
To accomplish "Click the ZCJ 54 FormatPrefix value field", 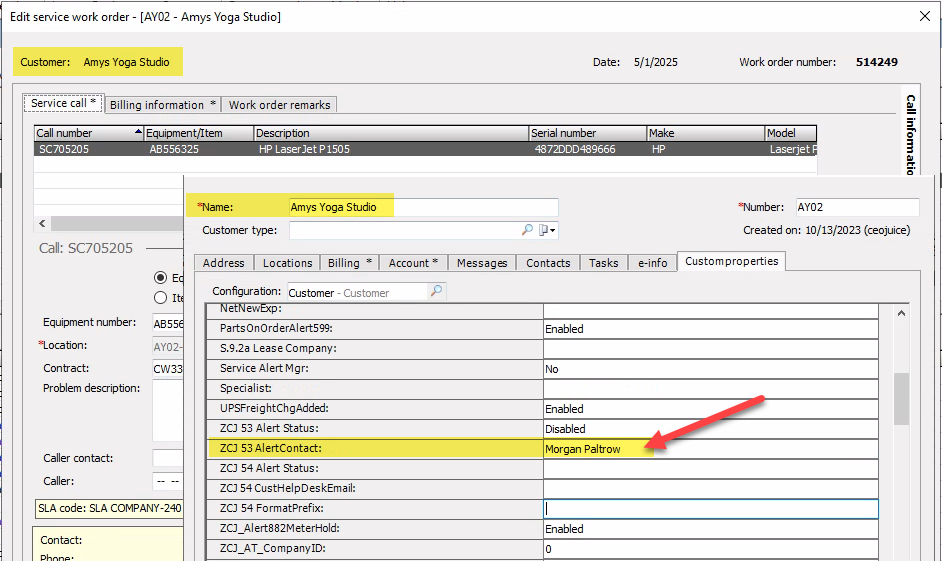I will point(711,509).
